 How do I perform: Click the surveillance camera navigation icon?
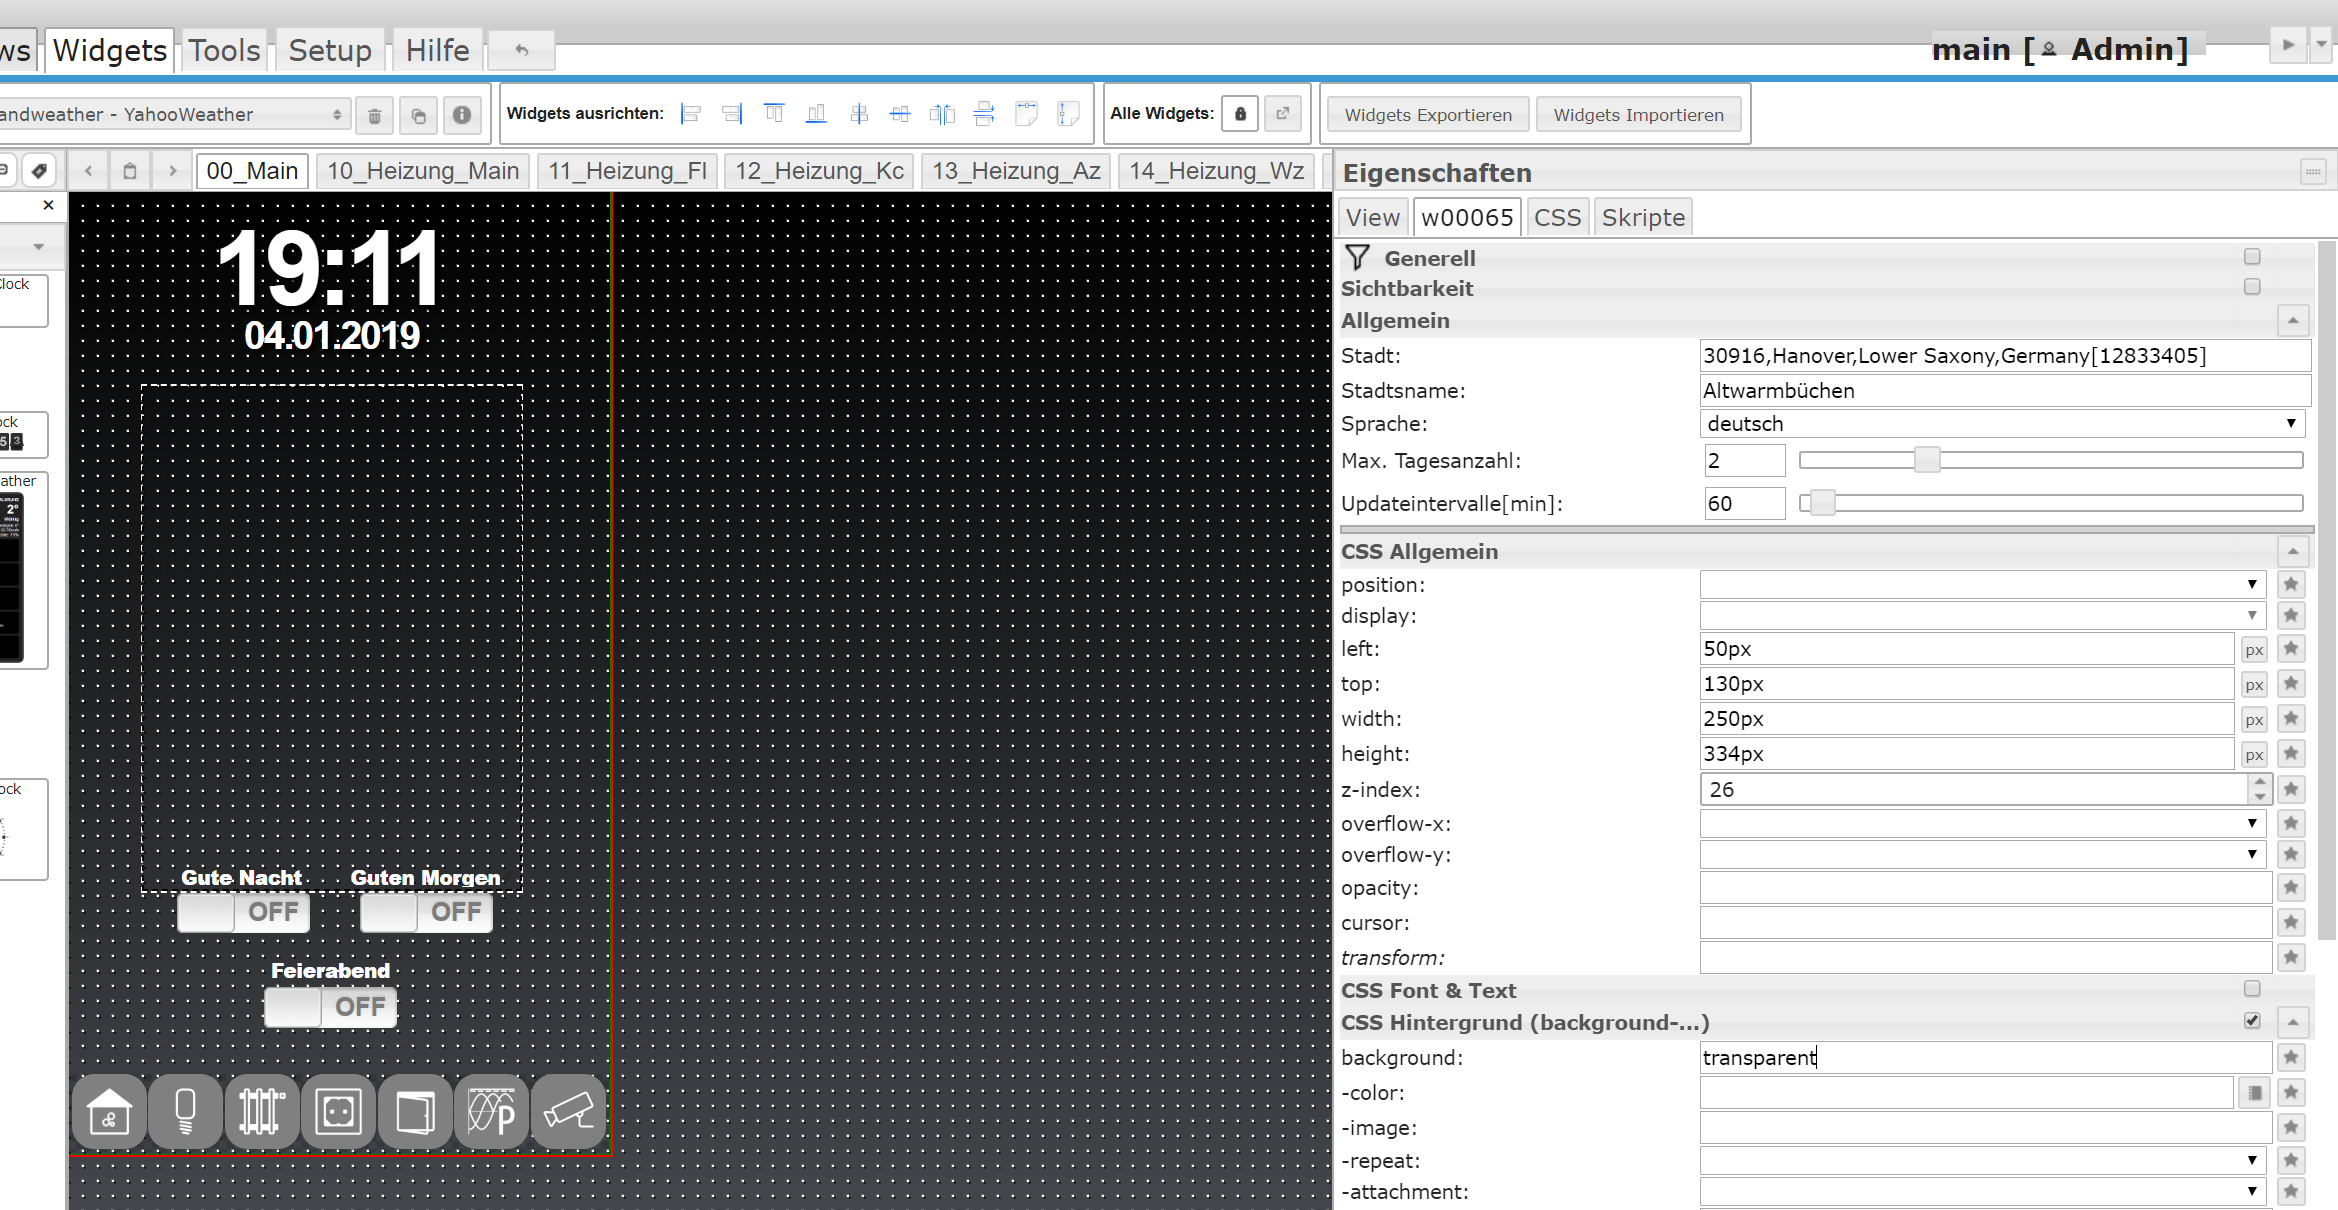pos(568,1111)
